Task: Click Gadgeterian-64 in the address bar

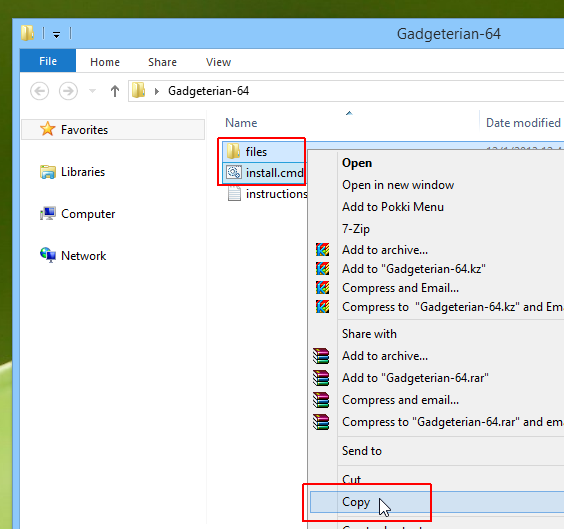Action: (208, 91)
